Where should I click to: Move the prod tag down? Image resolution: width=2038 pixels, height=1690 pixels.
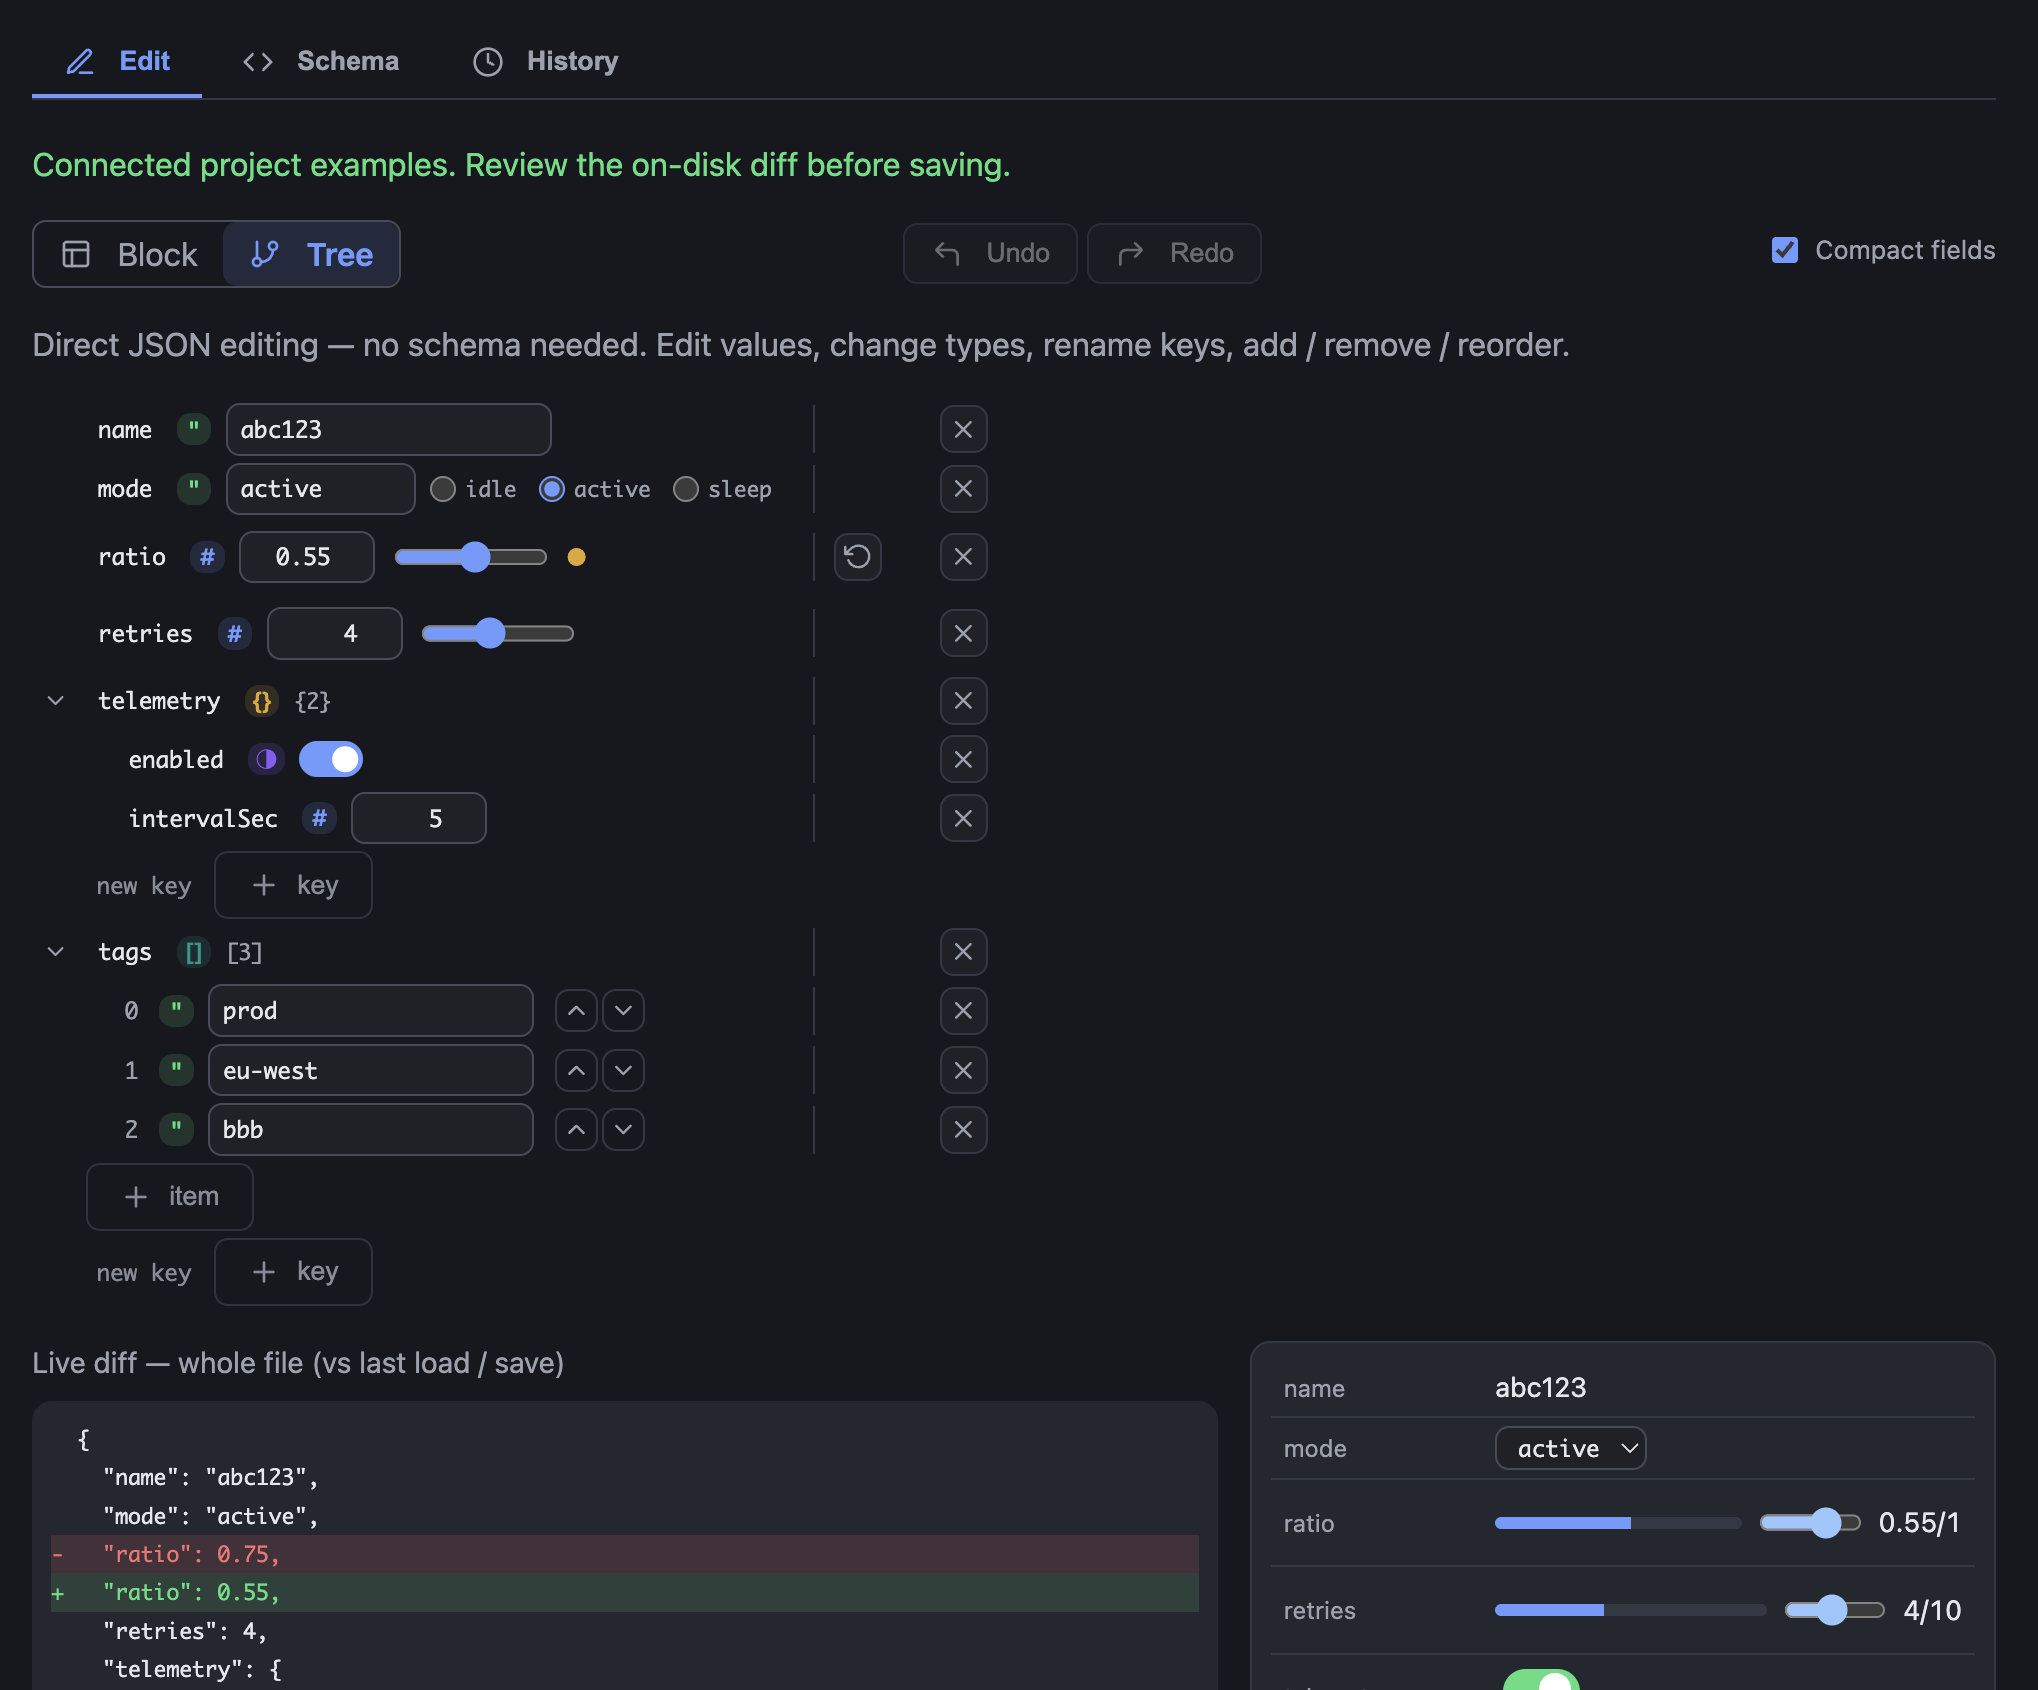[623, 1011]
